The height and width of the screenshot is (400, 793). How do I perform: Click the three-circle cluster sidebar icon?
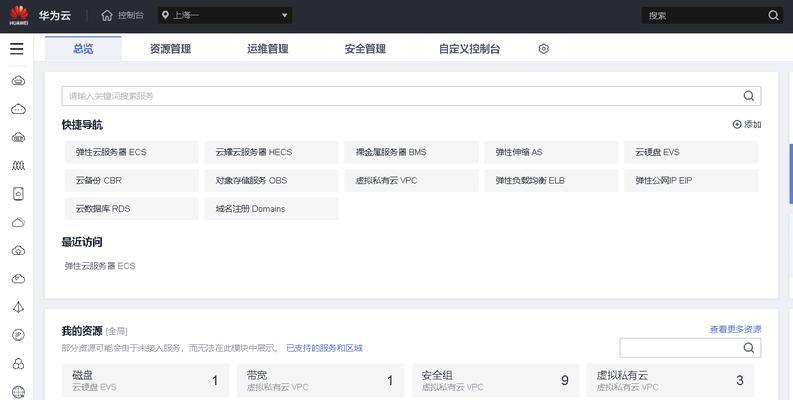(x=18, y=363)
